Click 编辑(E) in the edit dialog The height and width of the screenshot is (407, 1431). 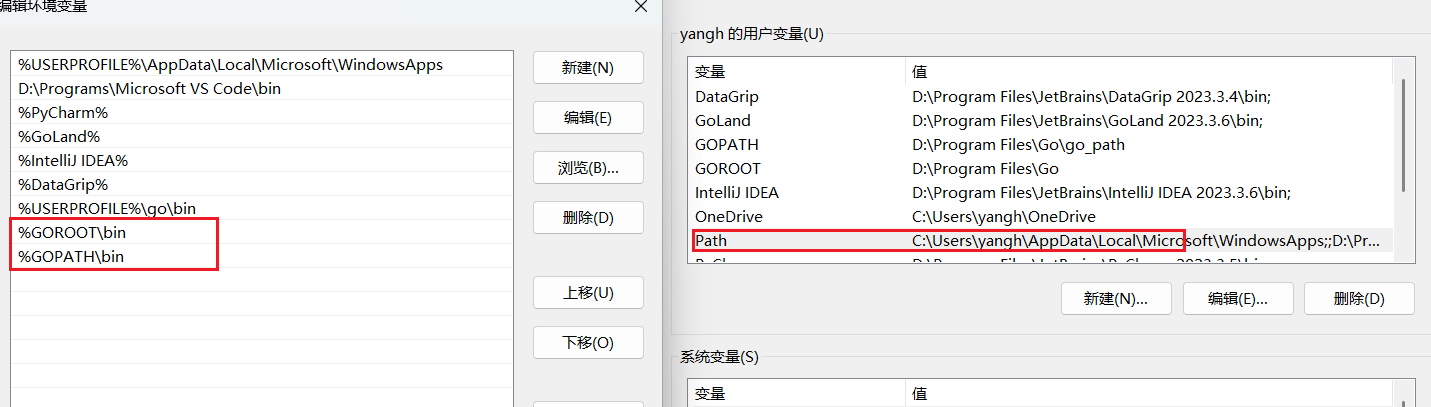(588, 118)
